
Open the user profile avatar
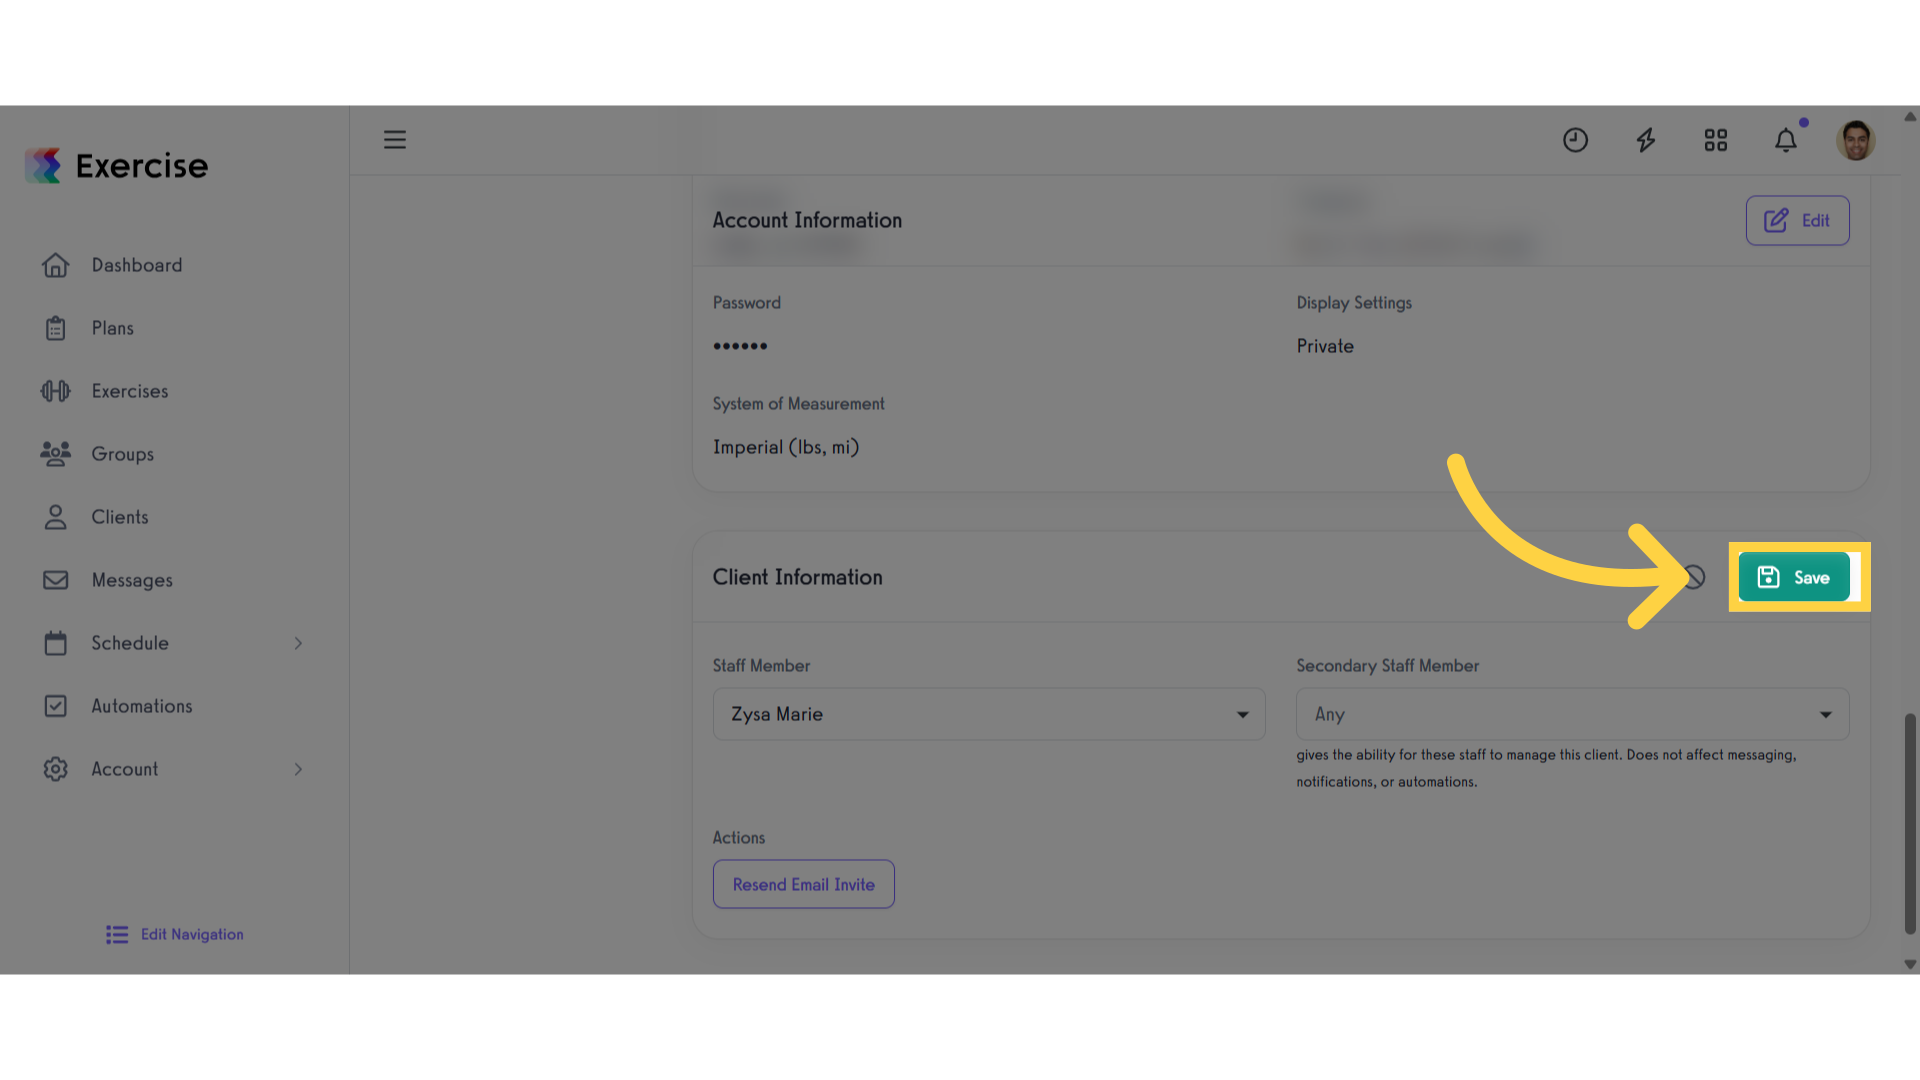(x=1856, y=140)
